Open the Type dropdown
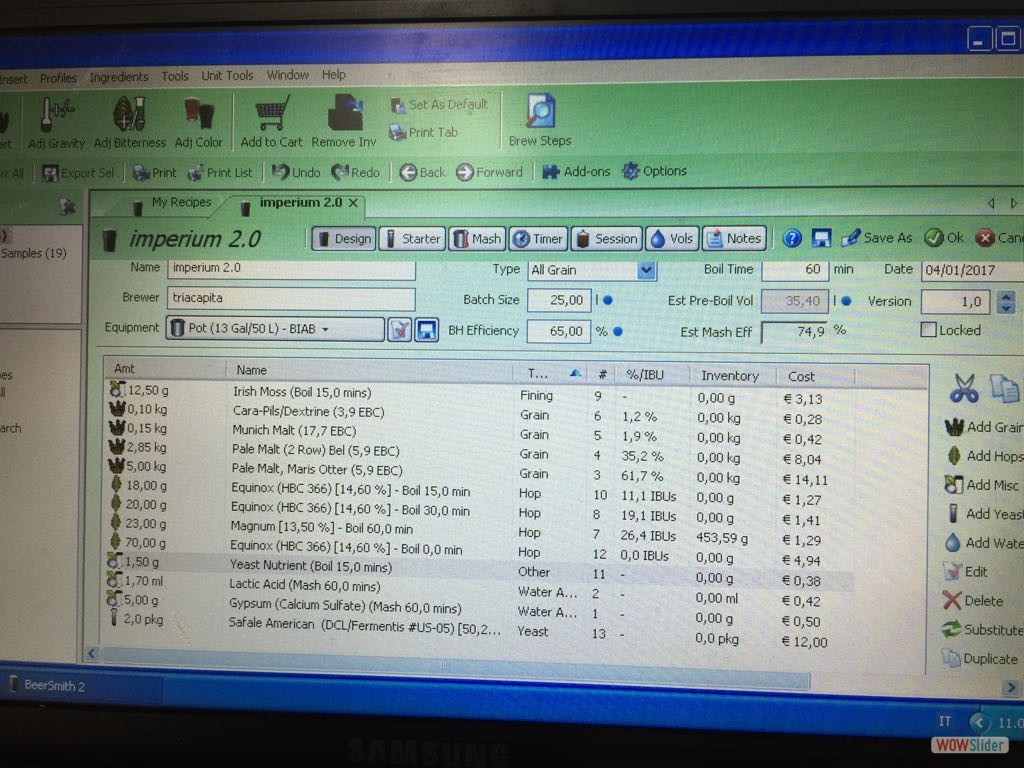 (646, 270)
